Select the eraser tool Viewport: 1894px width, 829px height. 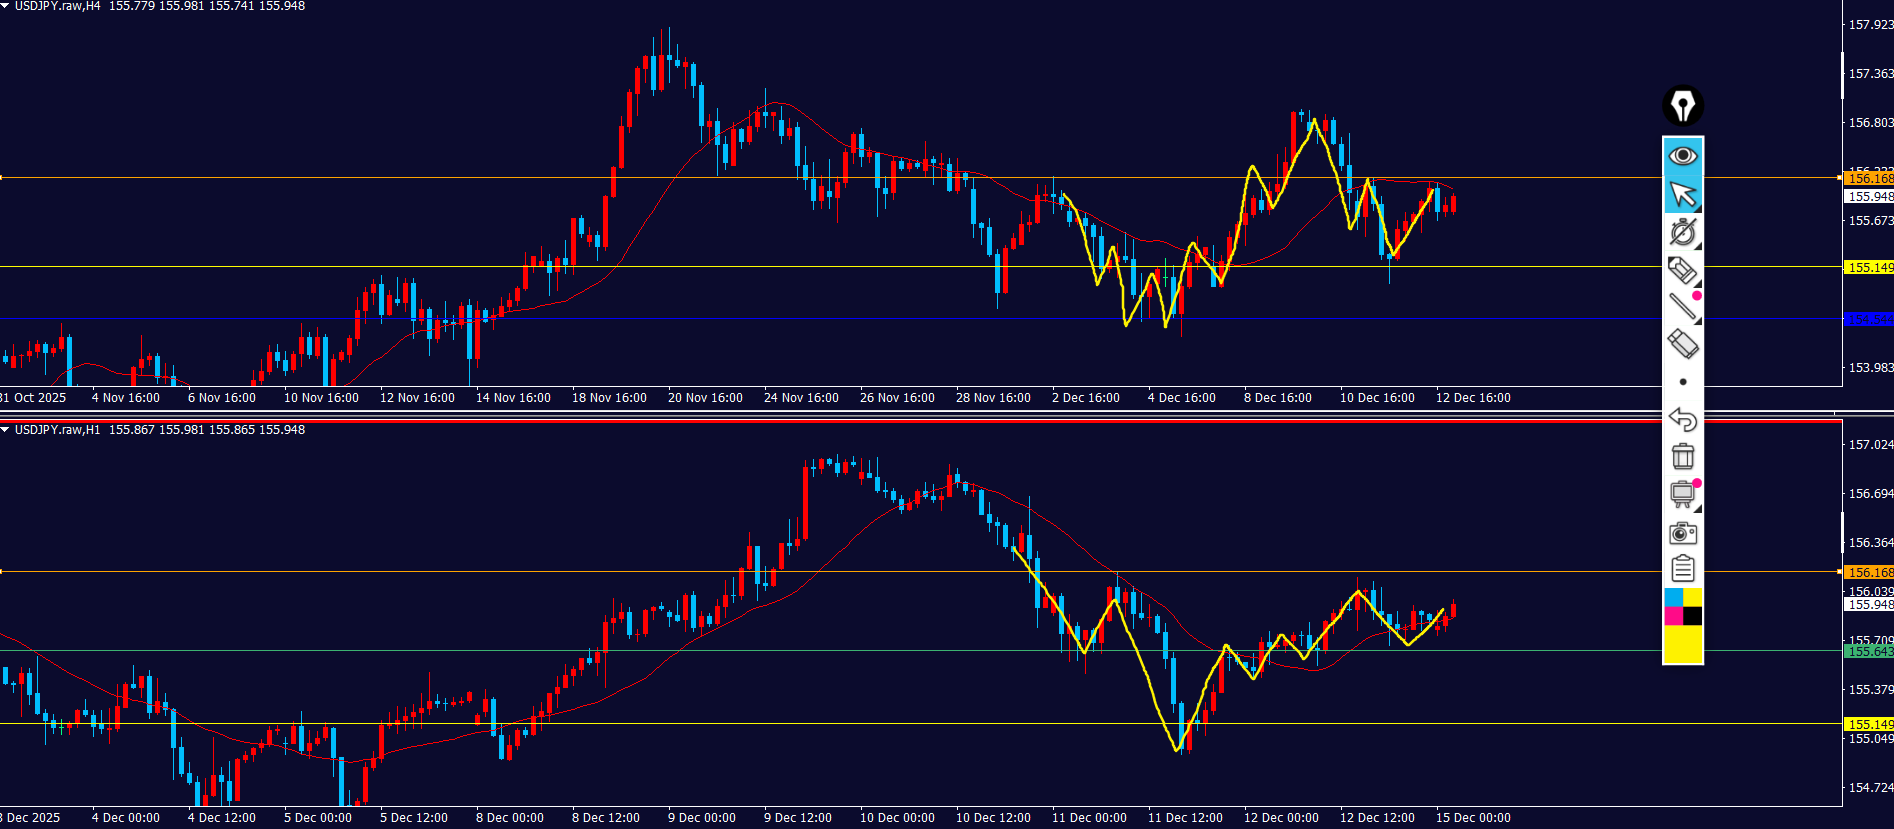tap(1683, 344)
